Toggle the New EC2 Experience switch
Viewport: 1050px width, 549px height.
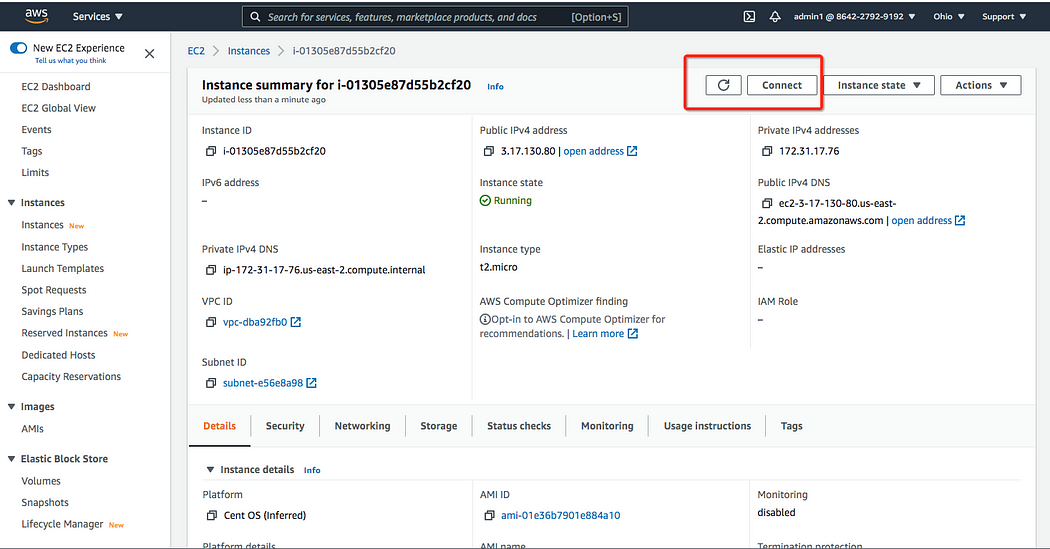19,48
